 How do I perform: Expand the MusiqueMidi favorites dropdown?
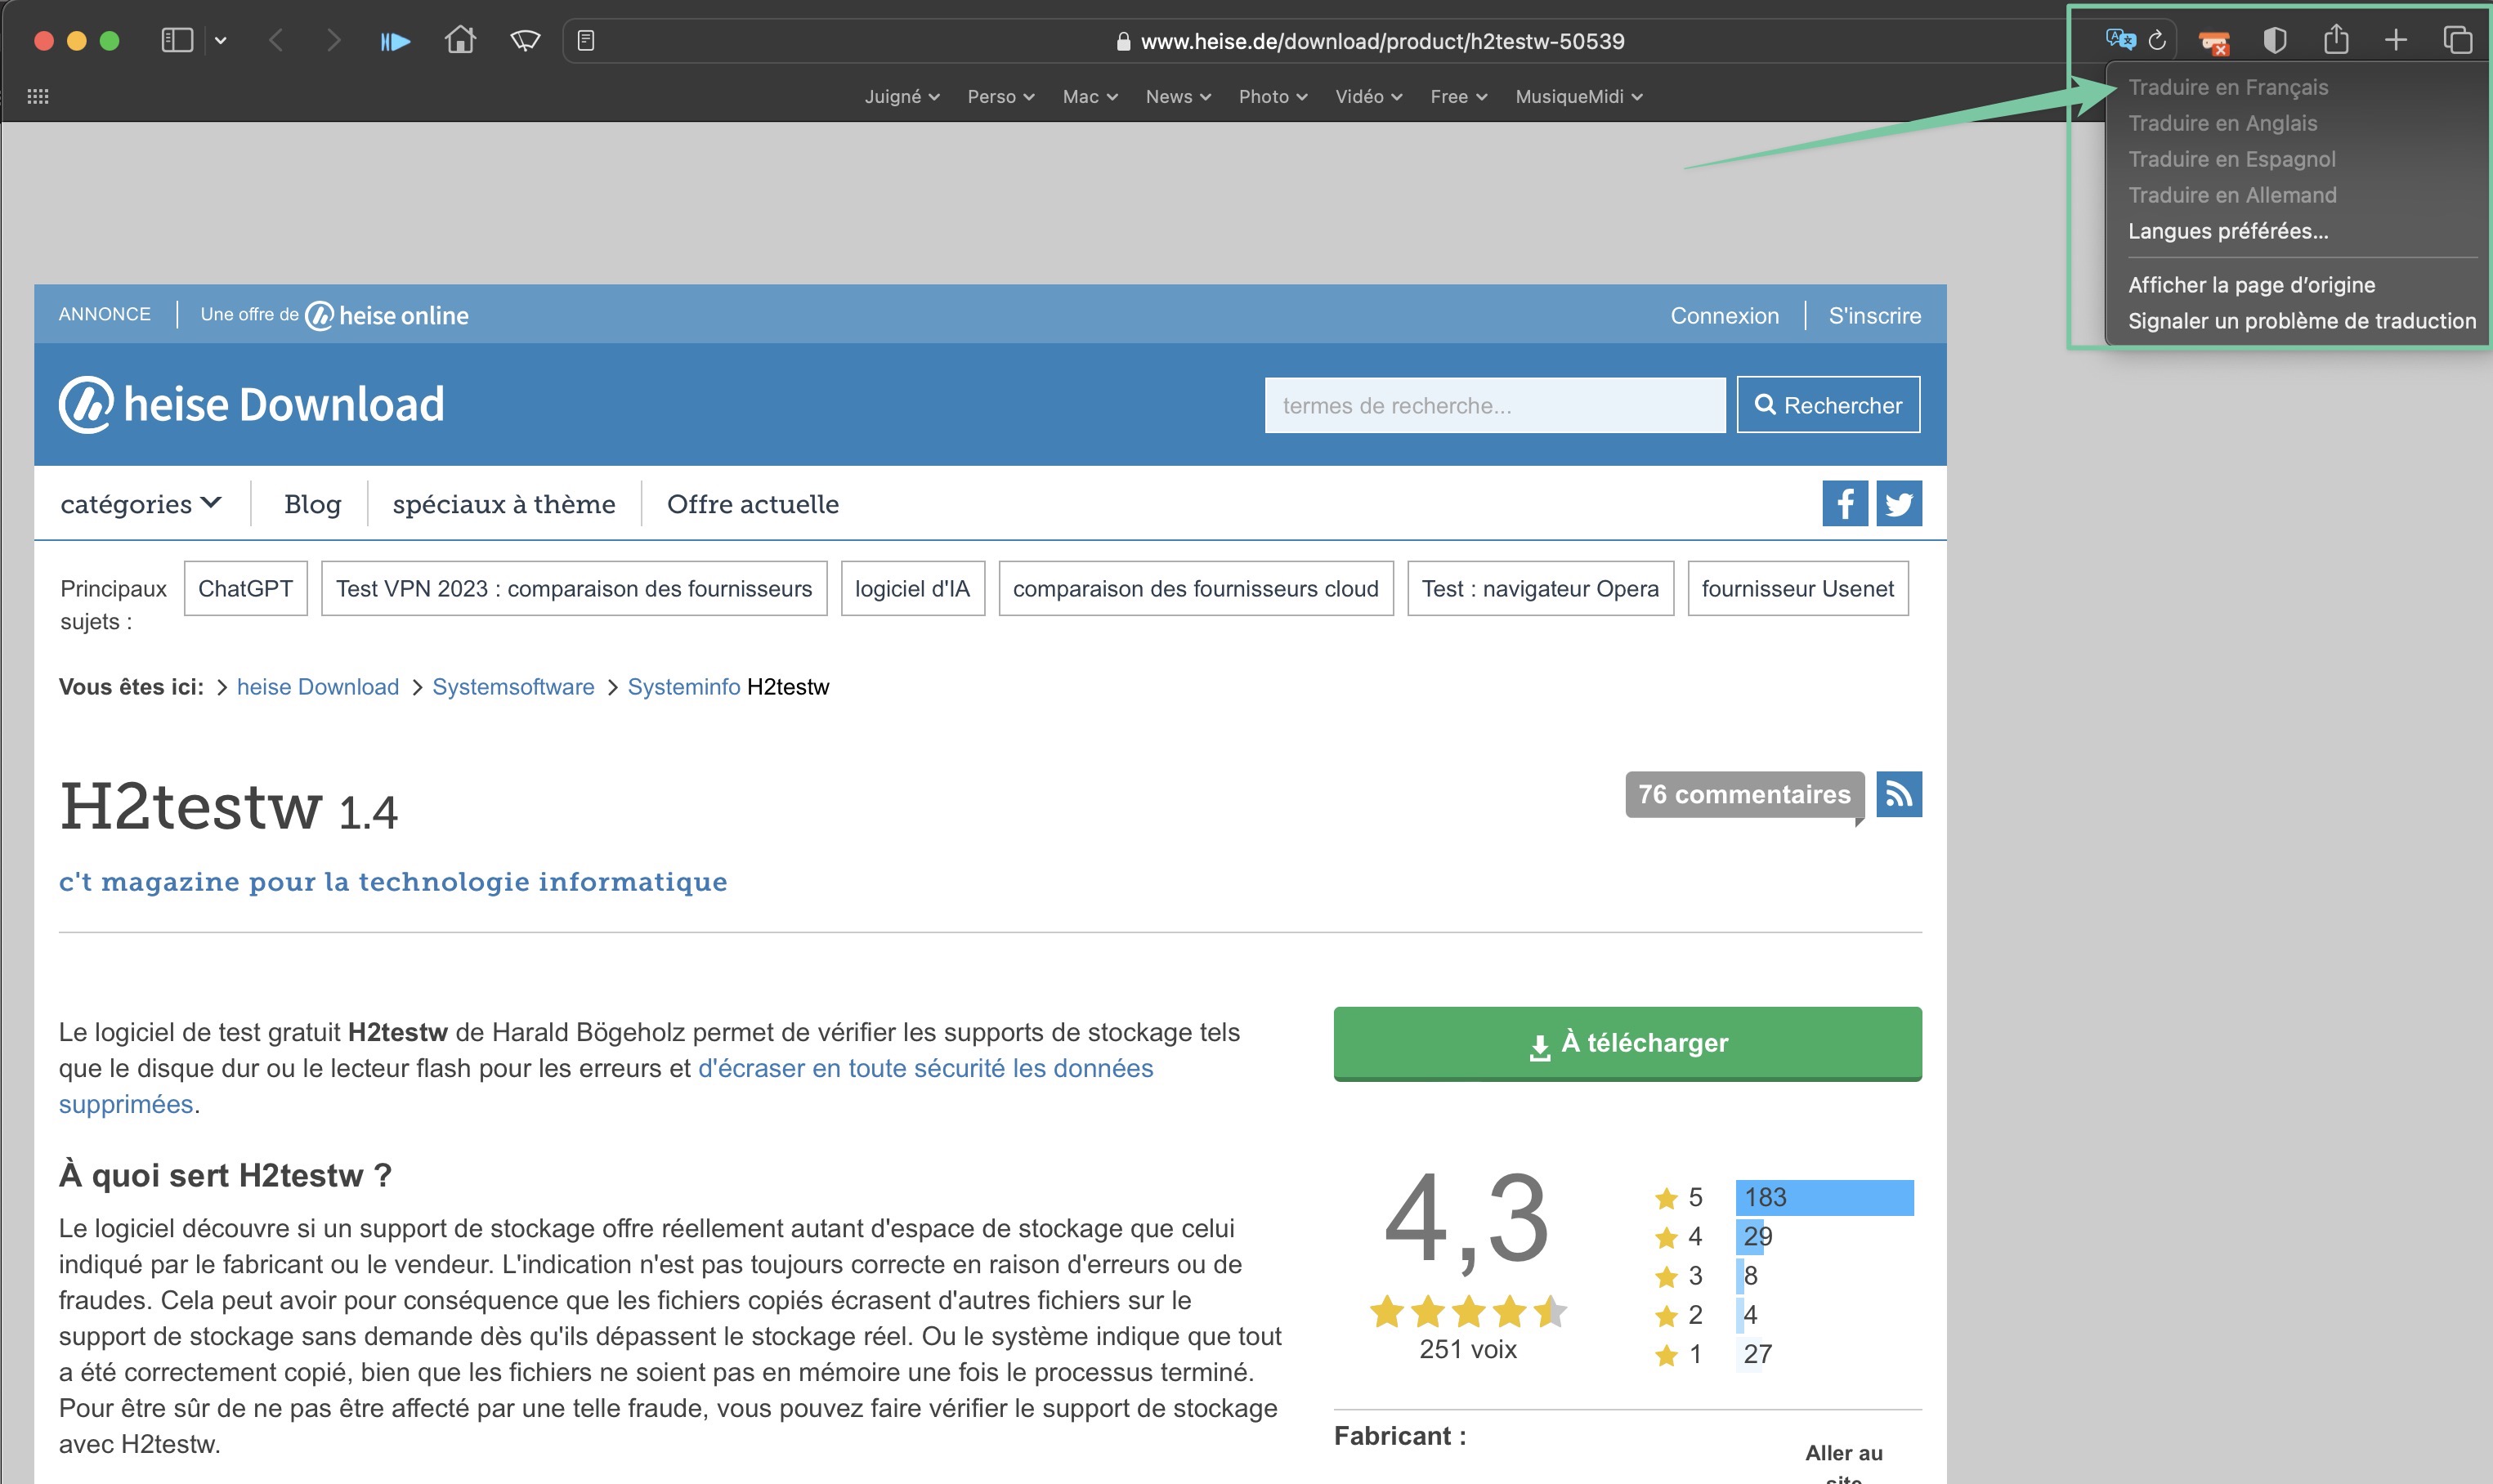1578,96
